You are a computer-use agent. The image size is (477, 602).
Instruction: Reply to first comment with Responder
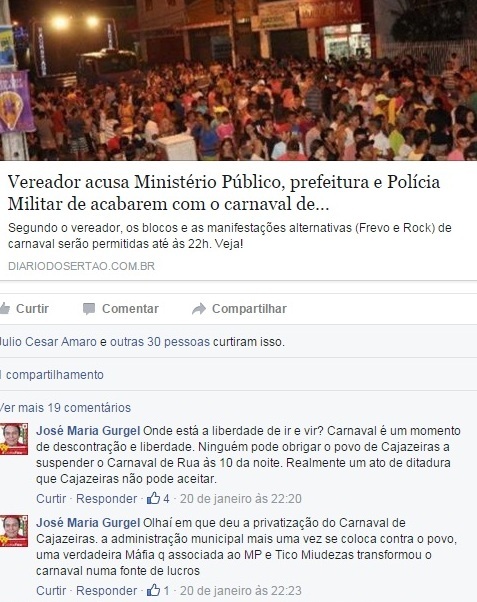(x=106, y=498)
